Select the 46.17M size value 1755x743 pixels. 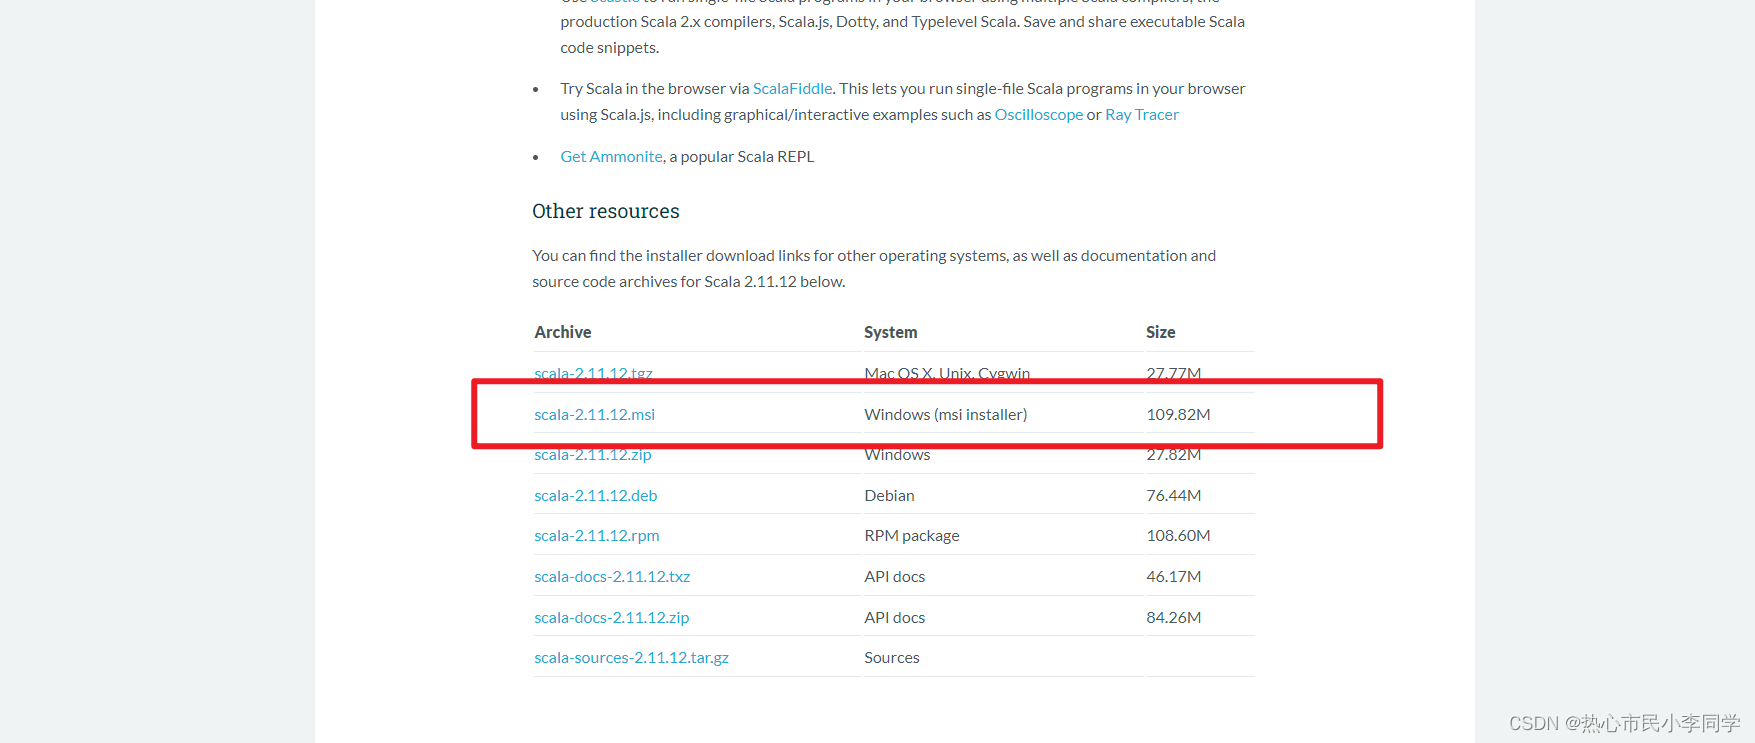click(1173, 577)
